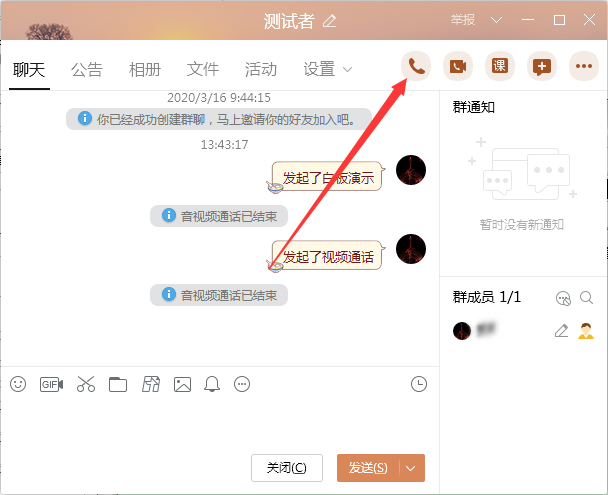The width and height of the screenshot is (608, 495).
Task: Click the 发起了视频通话 message bubble
Action: pos(327,256)
